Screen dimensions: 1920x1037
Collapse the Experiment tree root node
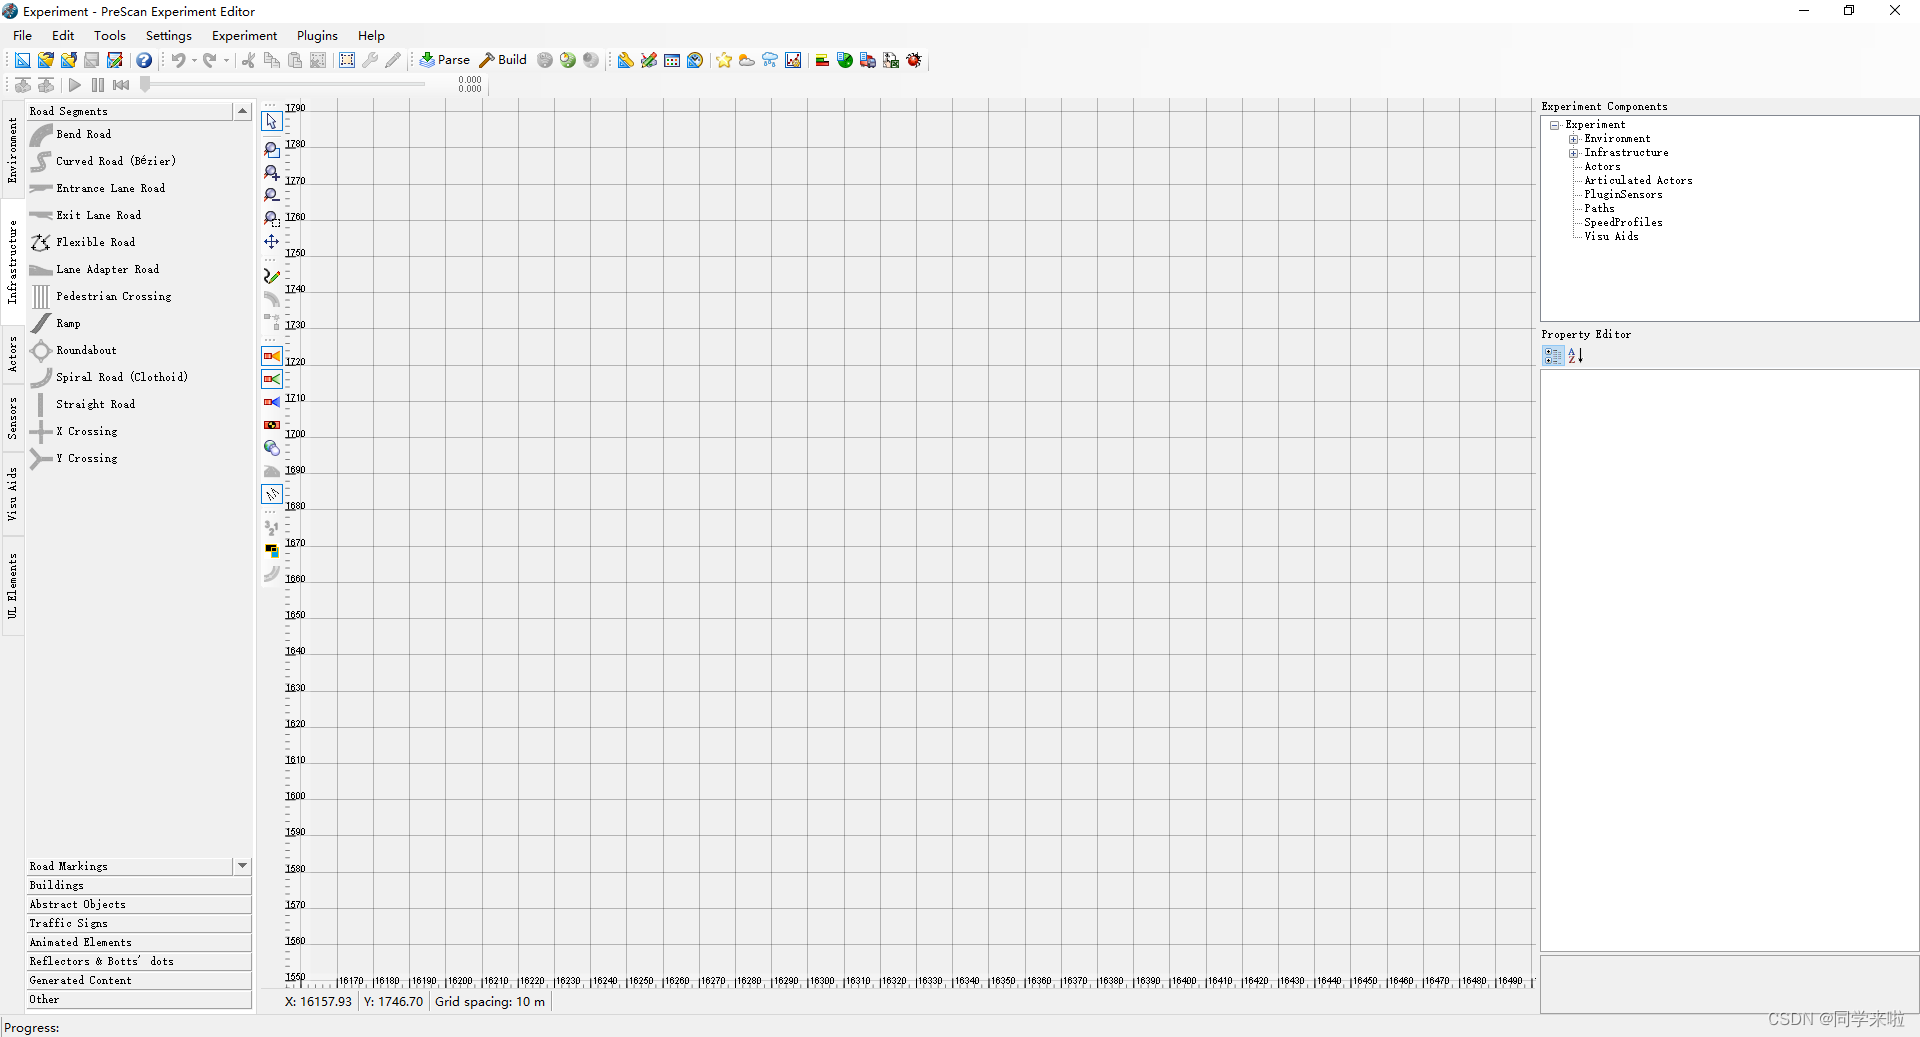1555,125
